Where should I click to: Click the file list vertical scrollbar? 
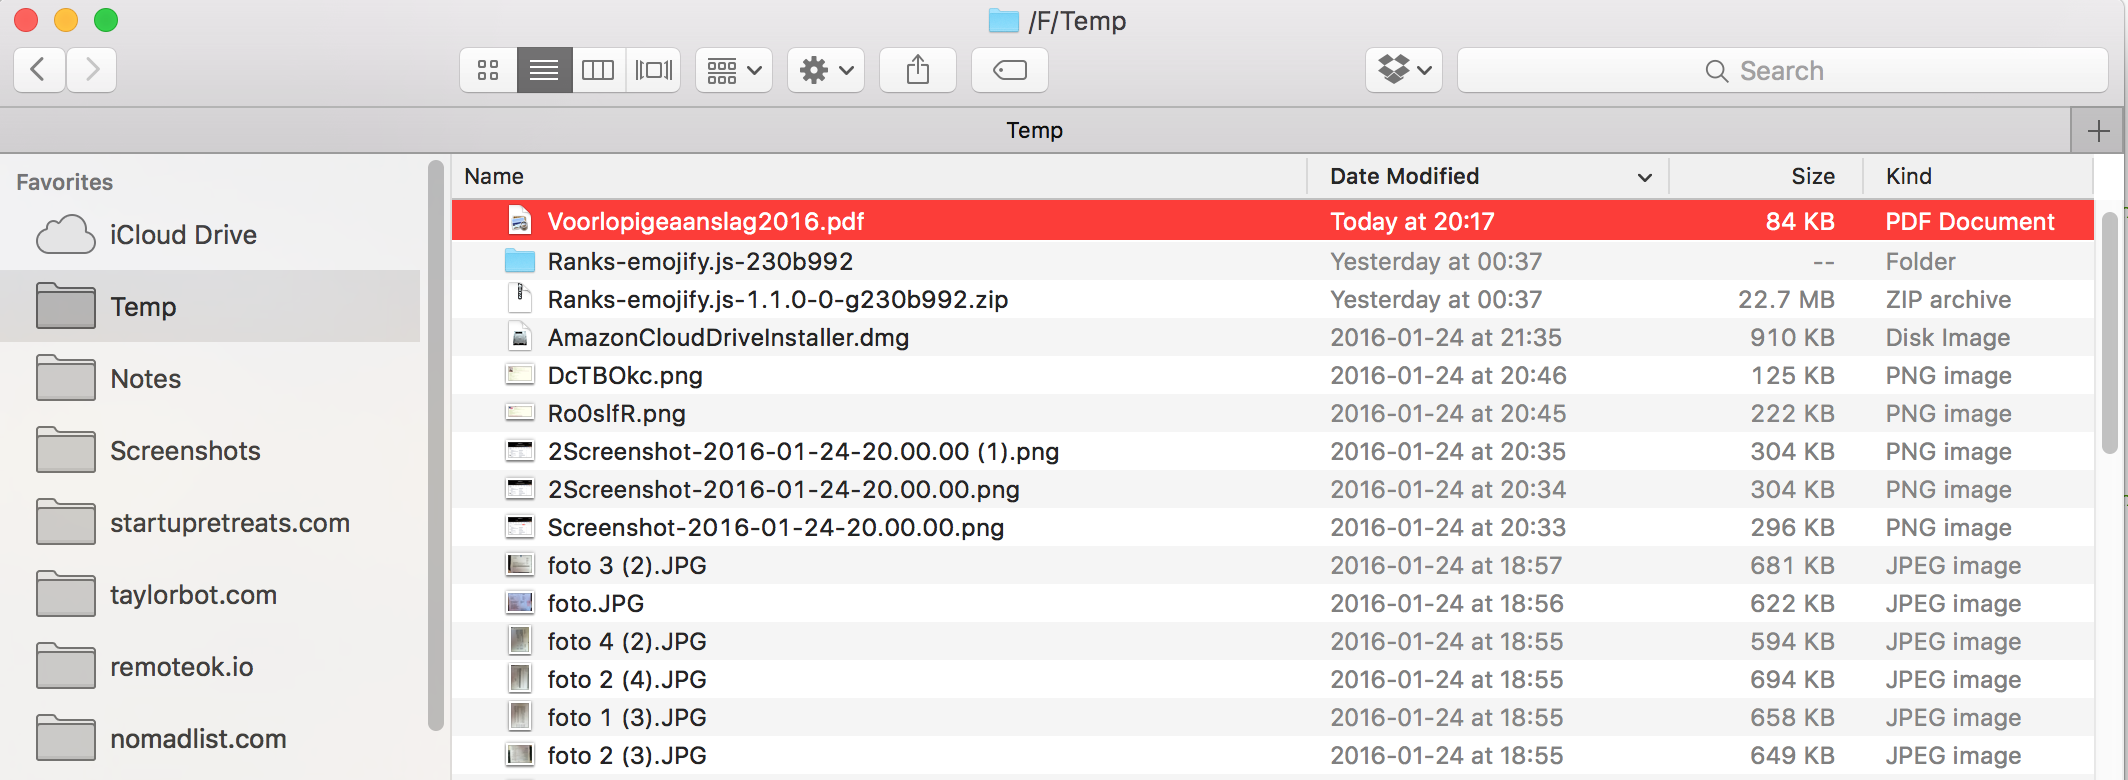pyautogui.click(x=2110, y=333)
